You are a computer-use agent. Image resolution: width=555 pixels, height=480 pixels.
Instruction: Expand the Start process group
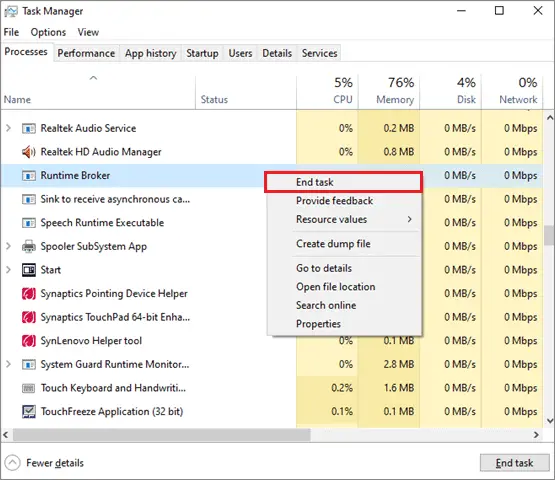coord(8,270)
